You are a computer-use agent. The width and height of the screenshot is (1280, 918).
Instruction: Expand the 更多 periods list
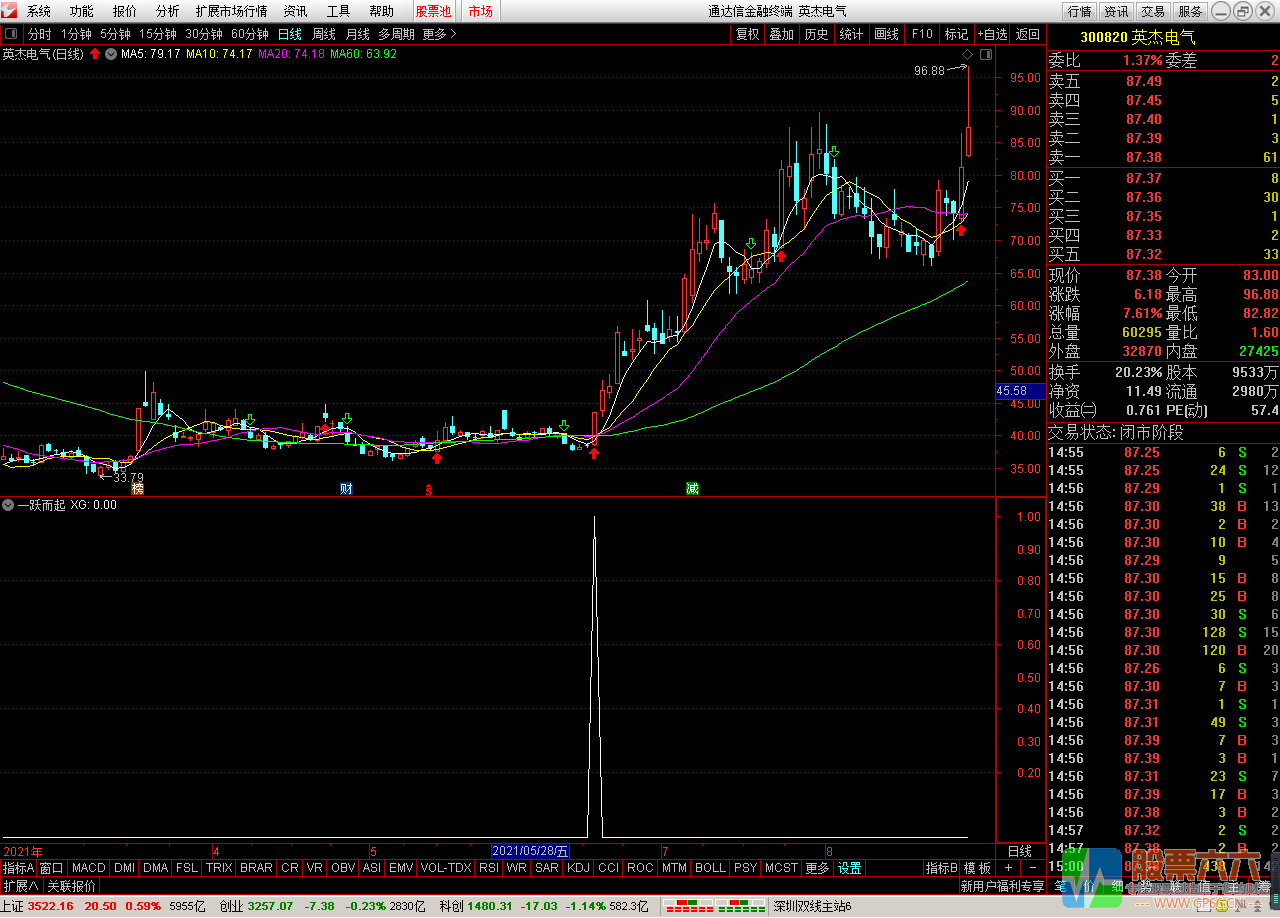point(439,34)
